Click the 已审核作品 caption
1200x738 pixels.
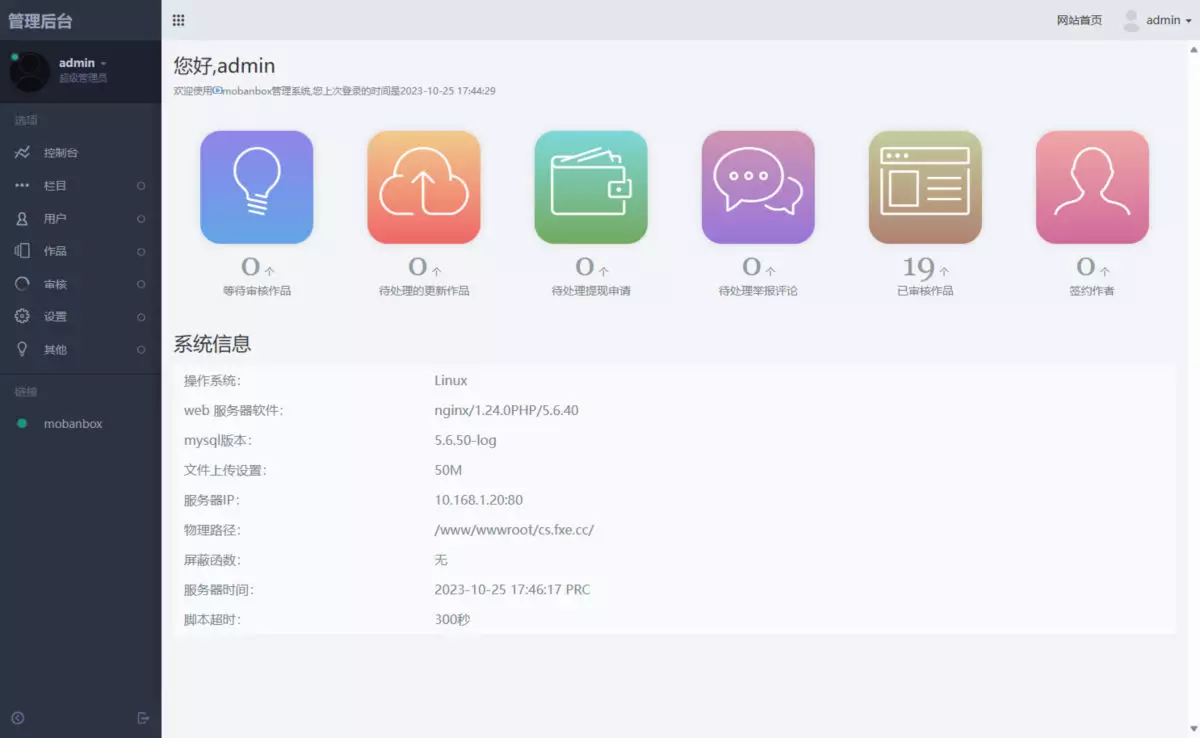pos(925,291)
